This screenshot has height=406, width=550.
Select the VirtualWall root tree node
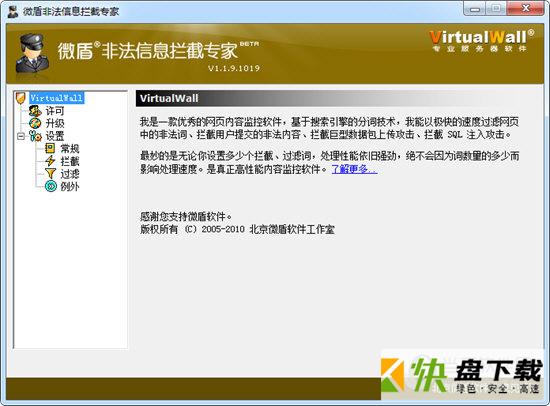tap(56, 98)
